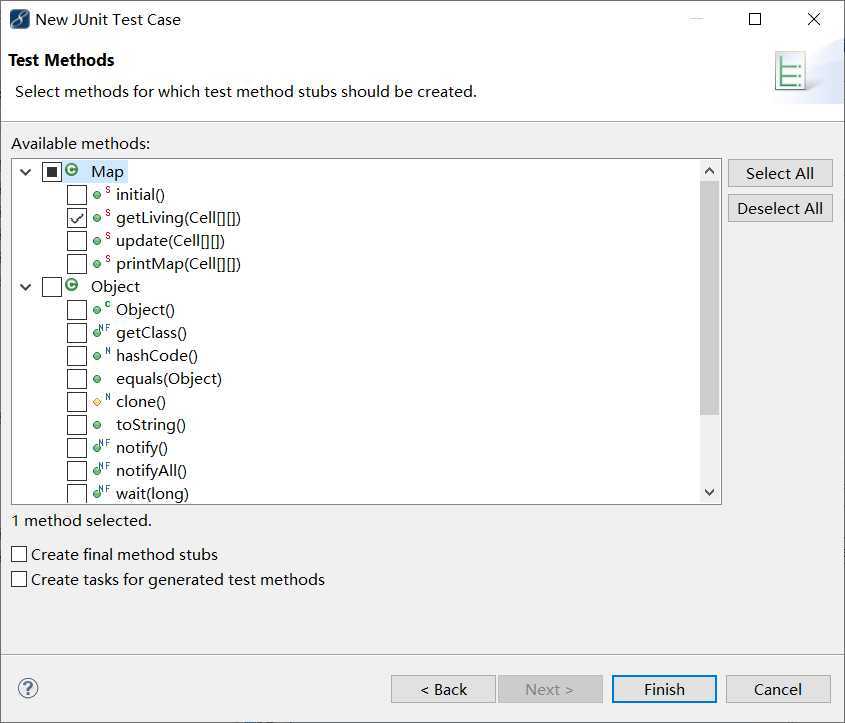Click the getClass() native final icon
This screenshot has width=845, height=723.
point(101,331)
